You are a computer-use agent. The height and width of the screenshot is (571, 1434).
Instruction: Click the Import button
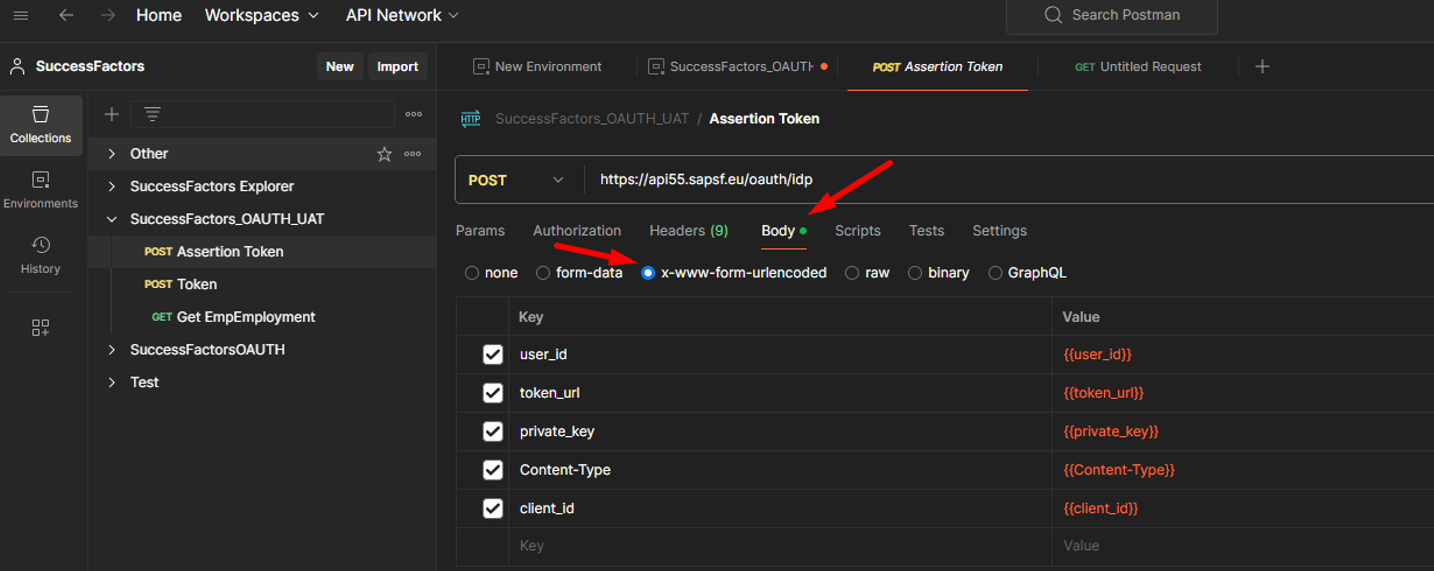tap(397, 67)
